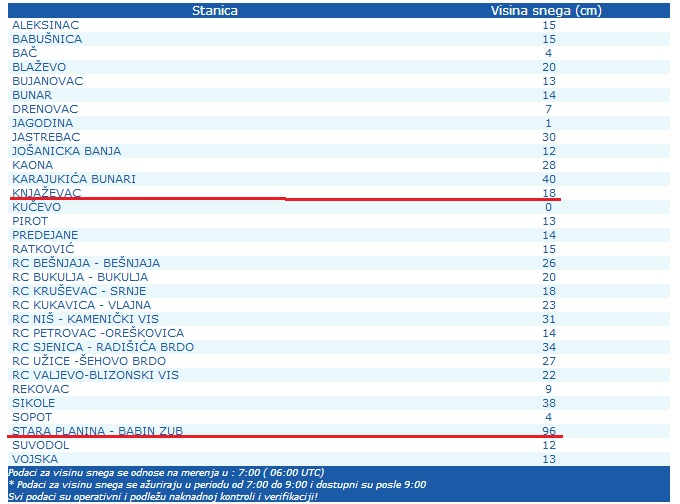Select RC BUKULJA - BUKULJA station

(x=80, y=277)
